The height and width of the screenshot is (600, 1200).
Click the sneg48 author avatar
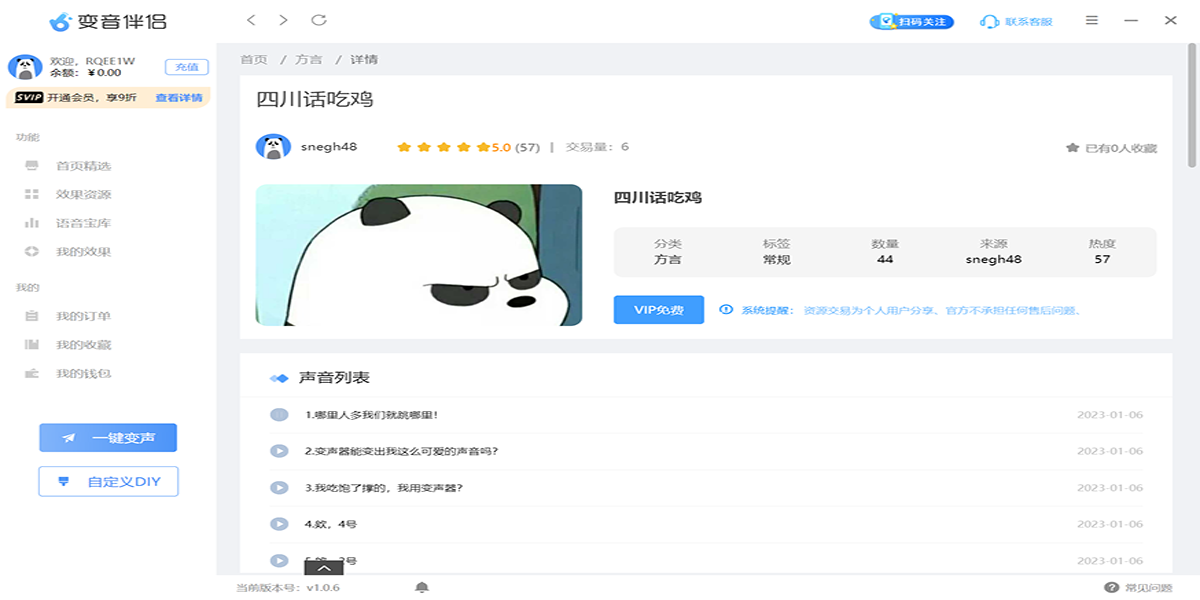273,147
